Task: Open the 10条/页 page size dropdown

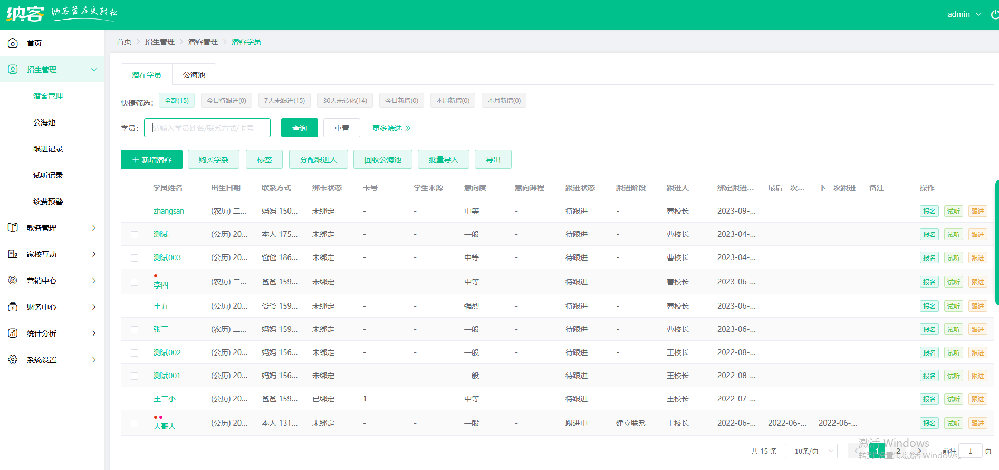Action: click(x=814, y=451)
